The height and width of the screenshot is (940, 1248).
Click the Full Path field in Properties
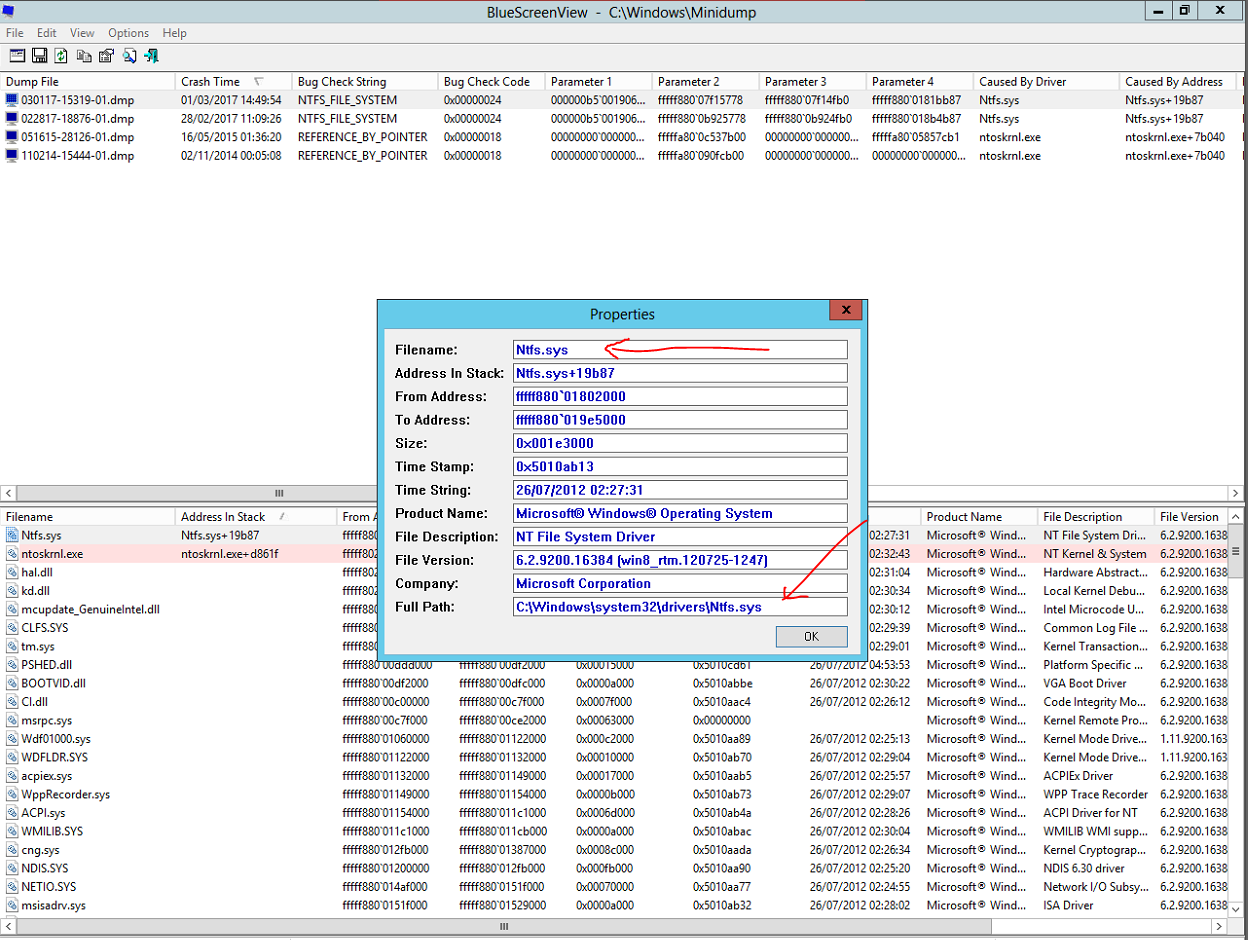pyautogui.click(x=680, y=607)
